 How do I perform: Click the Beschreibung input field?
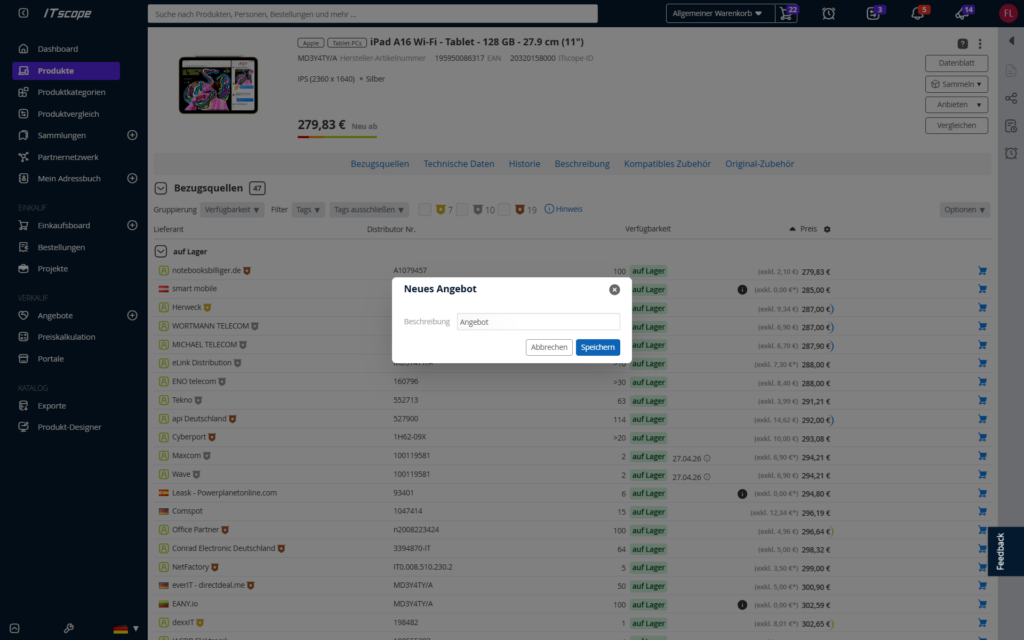(538, 322)
